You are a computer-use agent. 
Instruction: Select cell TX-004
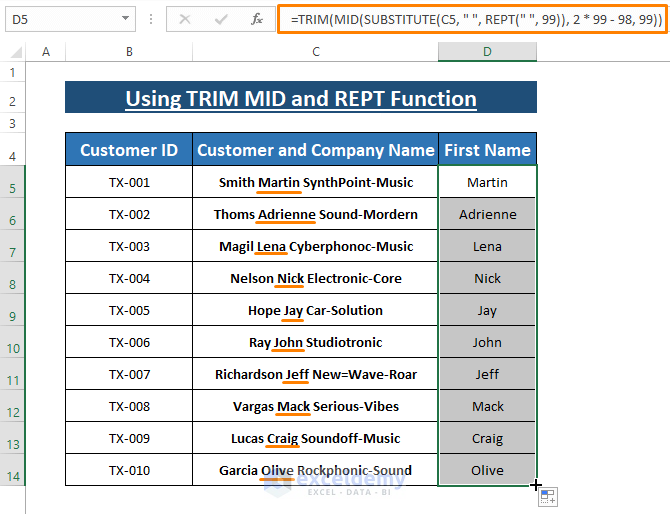point(129,278)
